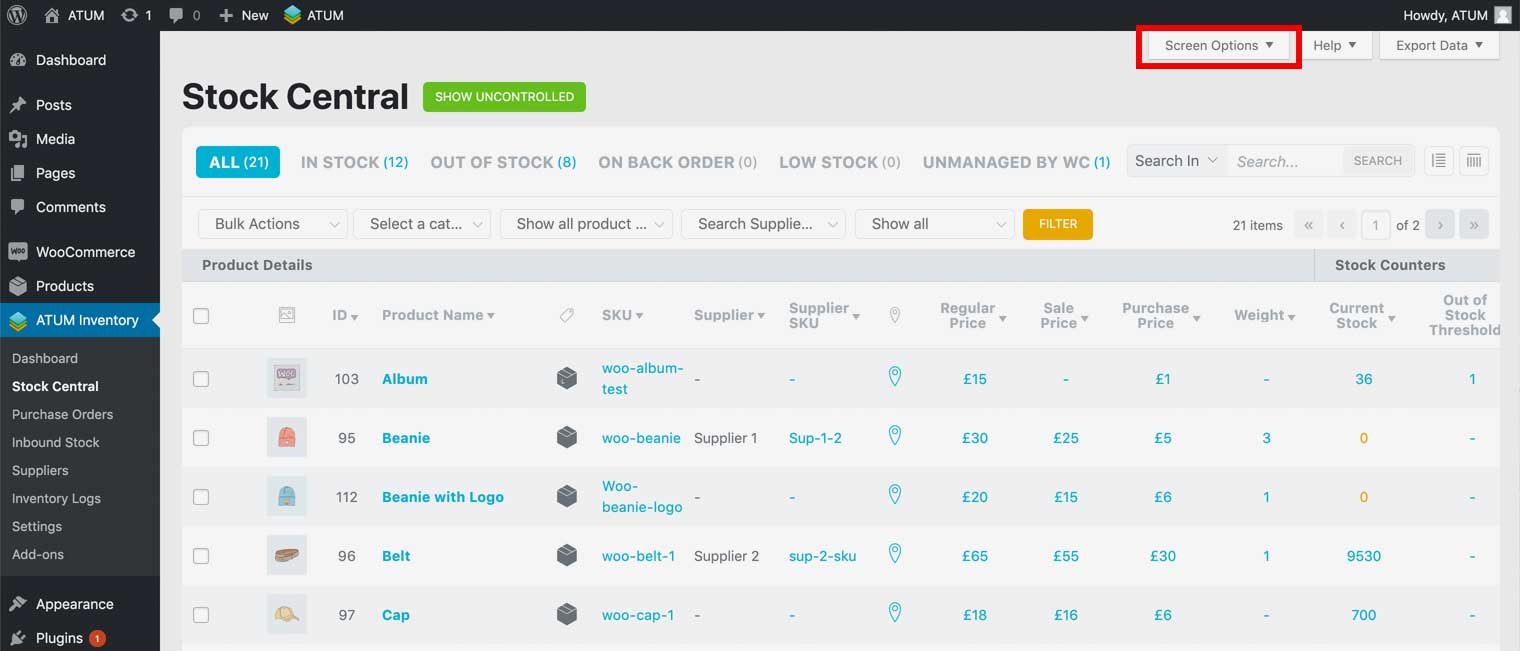Click into the Search text field
Viewport: 1520px width, 651px height.
click(x=1284, y=161)
